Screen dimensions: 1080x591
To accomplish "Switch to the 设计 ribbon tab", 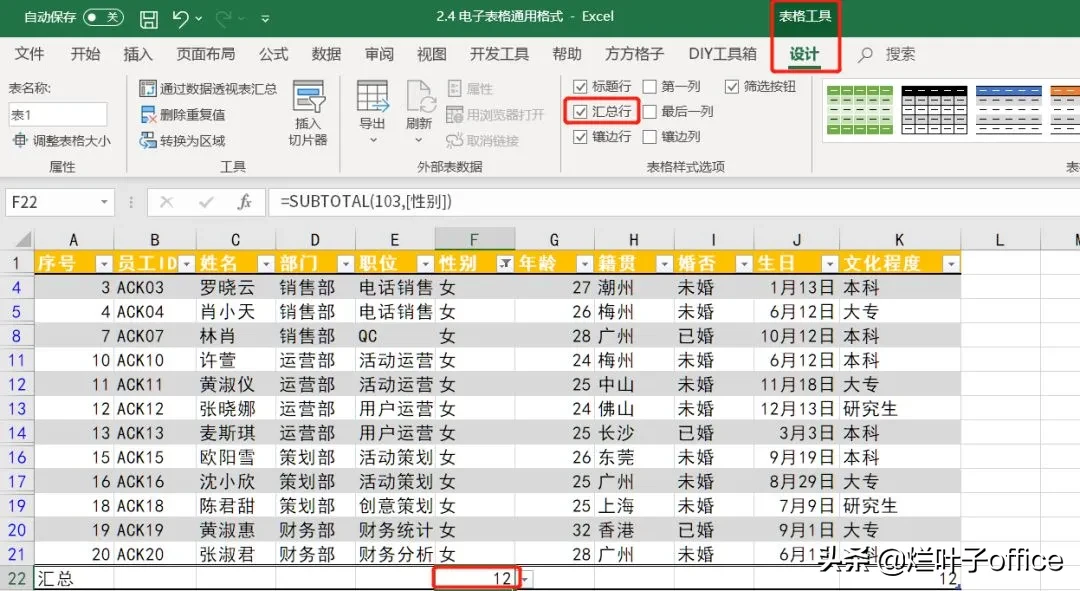I will (x=804, y=54).
